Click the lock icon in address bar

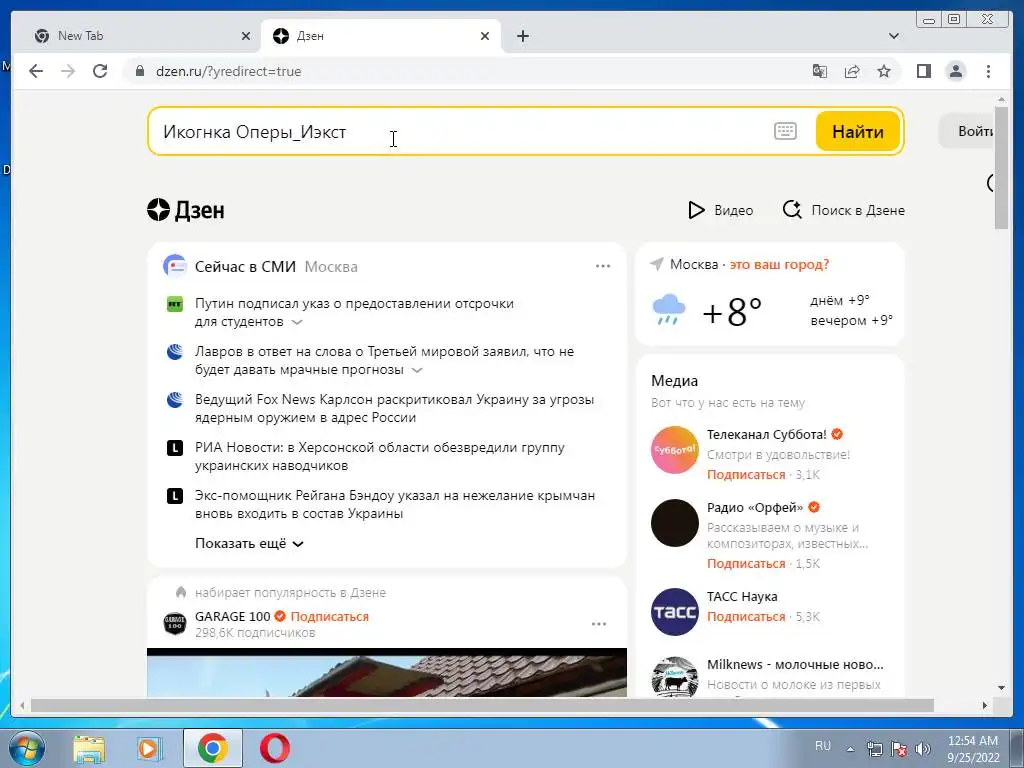tap(139, 71)
